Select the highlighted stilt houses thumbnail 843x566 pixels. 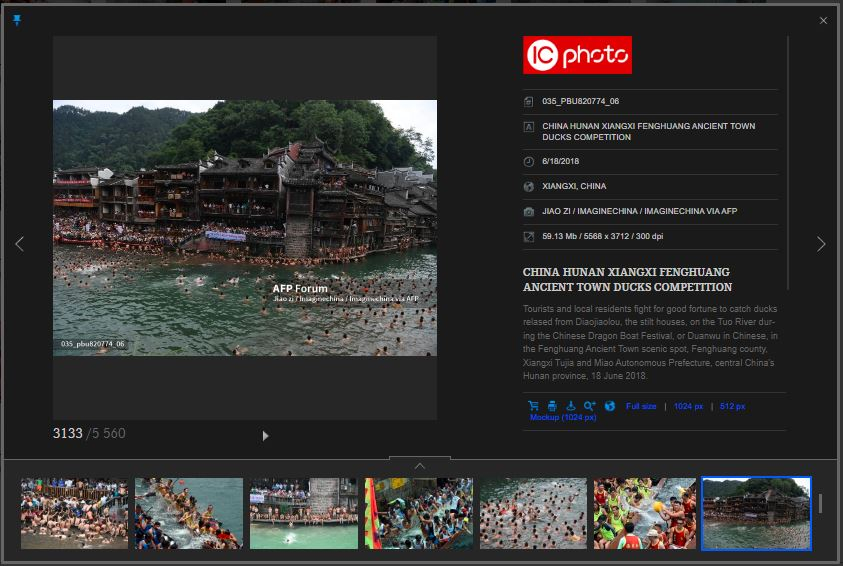coord(756,513)
